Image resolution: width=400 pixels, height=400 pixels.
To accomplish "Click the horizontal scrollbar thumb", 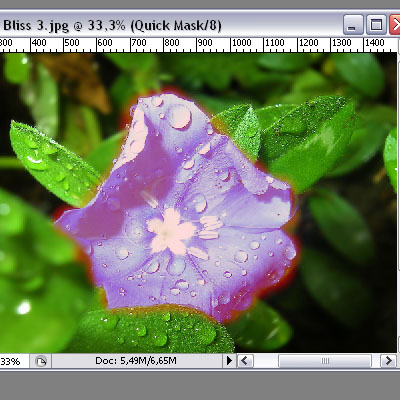I will point(325,361).
